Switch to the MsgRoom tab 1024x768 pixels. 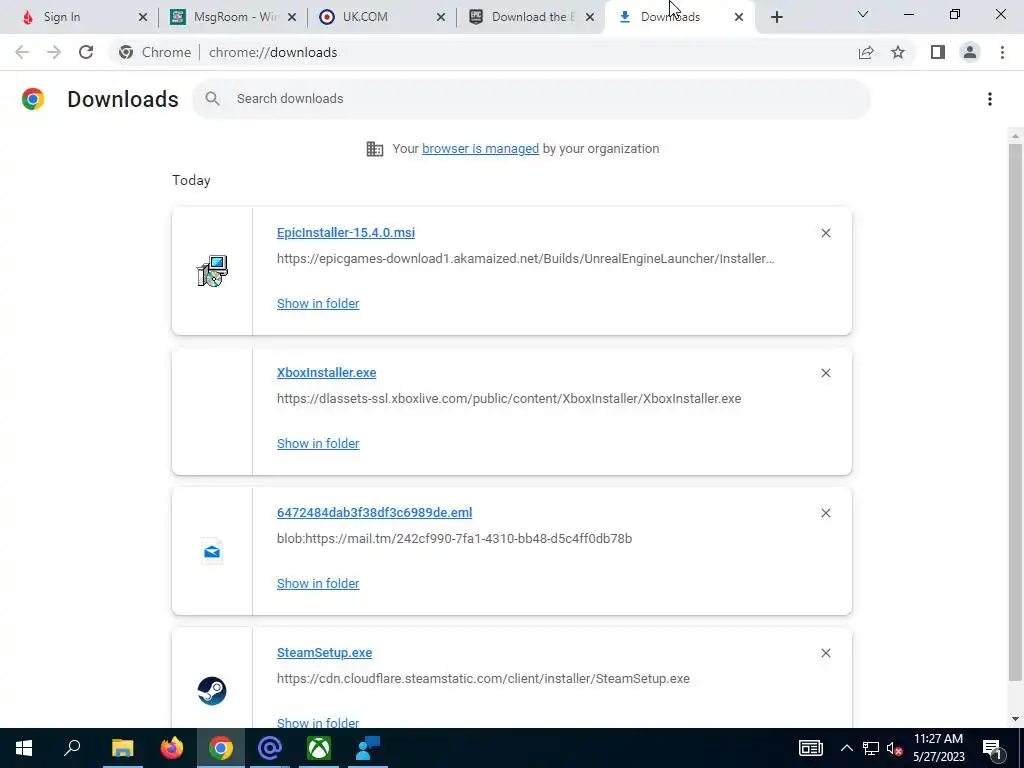click(x=233, y=17)
